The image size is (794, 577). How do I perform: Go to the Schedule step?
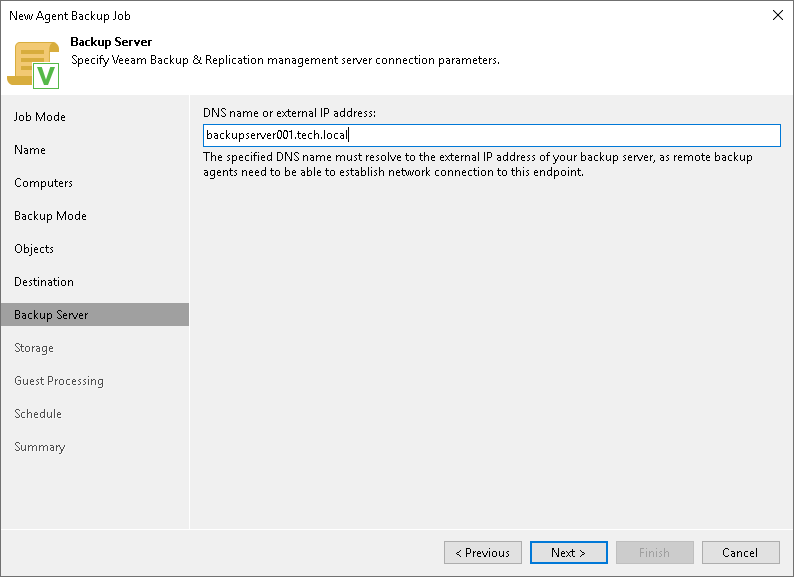[38, 414]
